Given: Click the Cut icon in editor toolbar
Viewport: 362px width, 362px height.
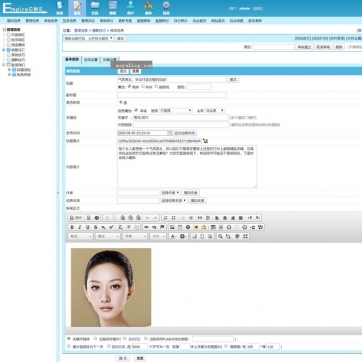Looking at the screenshot, I should (x=107, y=218).
